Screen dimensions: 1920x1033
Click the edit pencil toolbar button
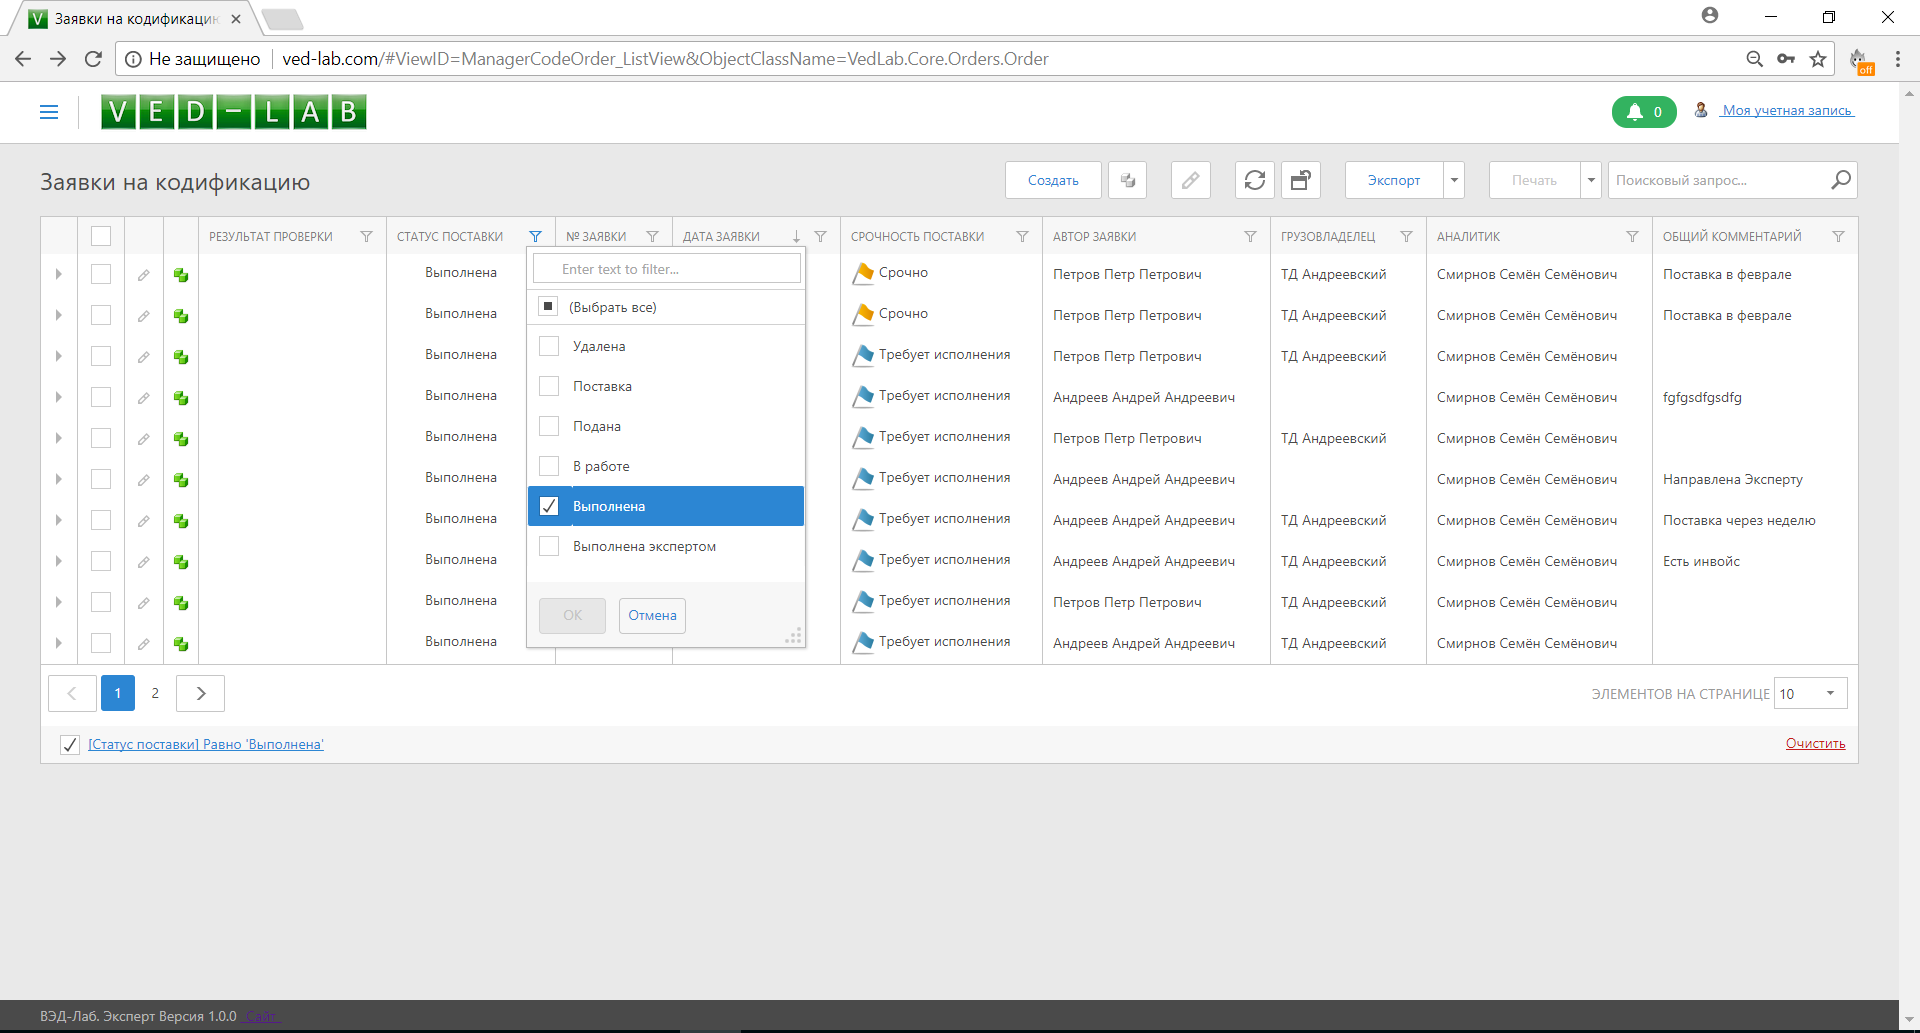[x=1190, y=180]
